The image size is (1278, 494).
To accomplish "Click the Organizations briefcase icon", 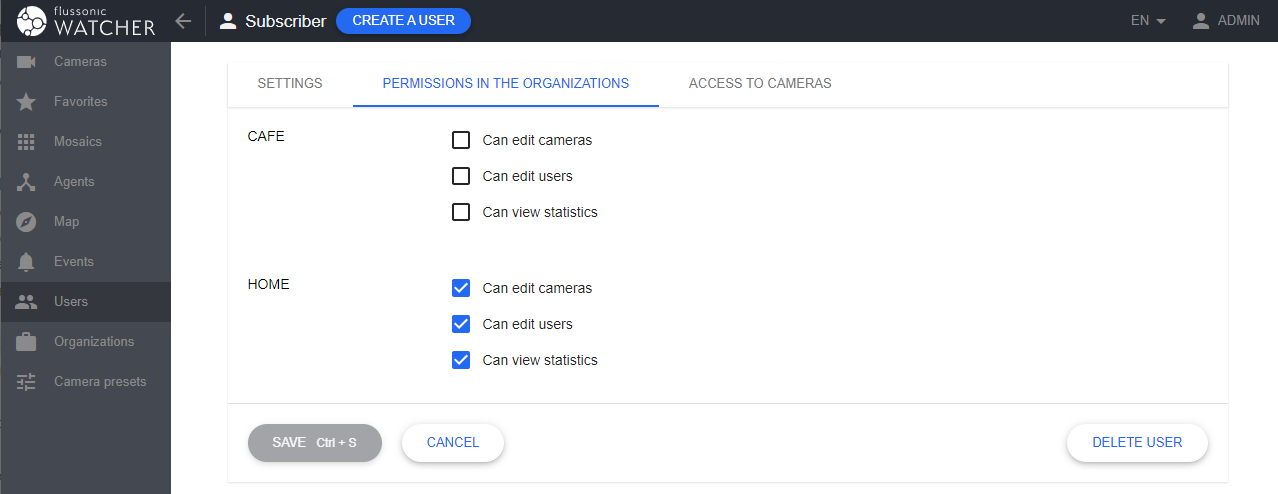I will pos(27,342).
